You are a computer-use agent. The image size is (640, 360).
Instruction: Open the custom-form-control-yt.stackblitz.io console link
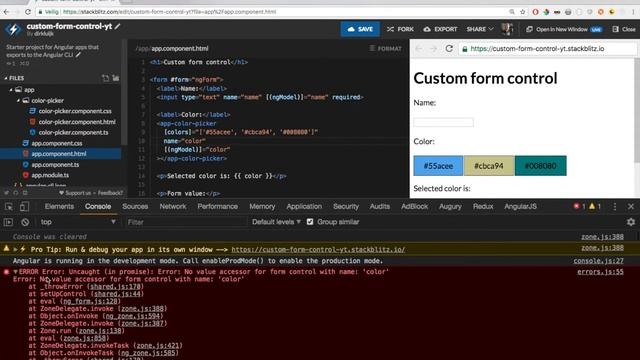318,249
